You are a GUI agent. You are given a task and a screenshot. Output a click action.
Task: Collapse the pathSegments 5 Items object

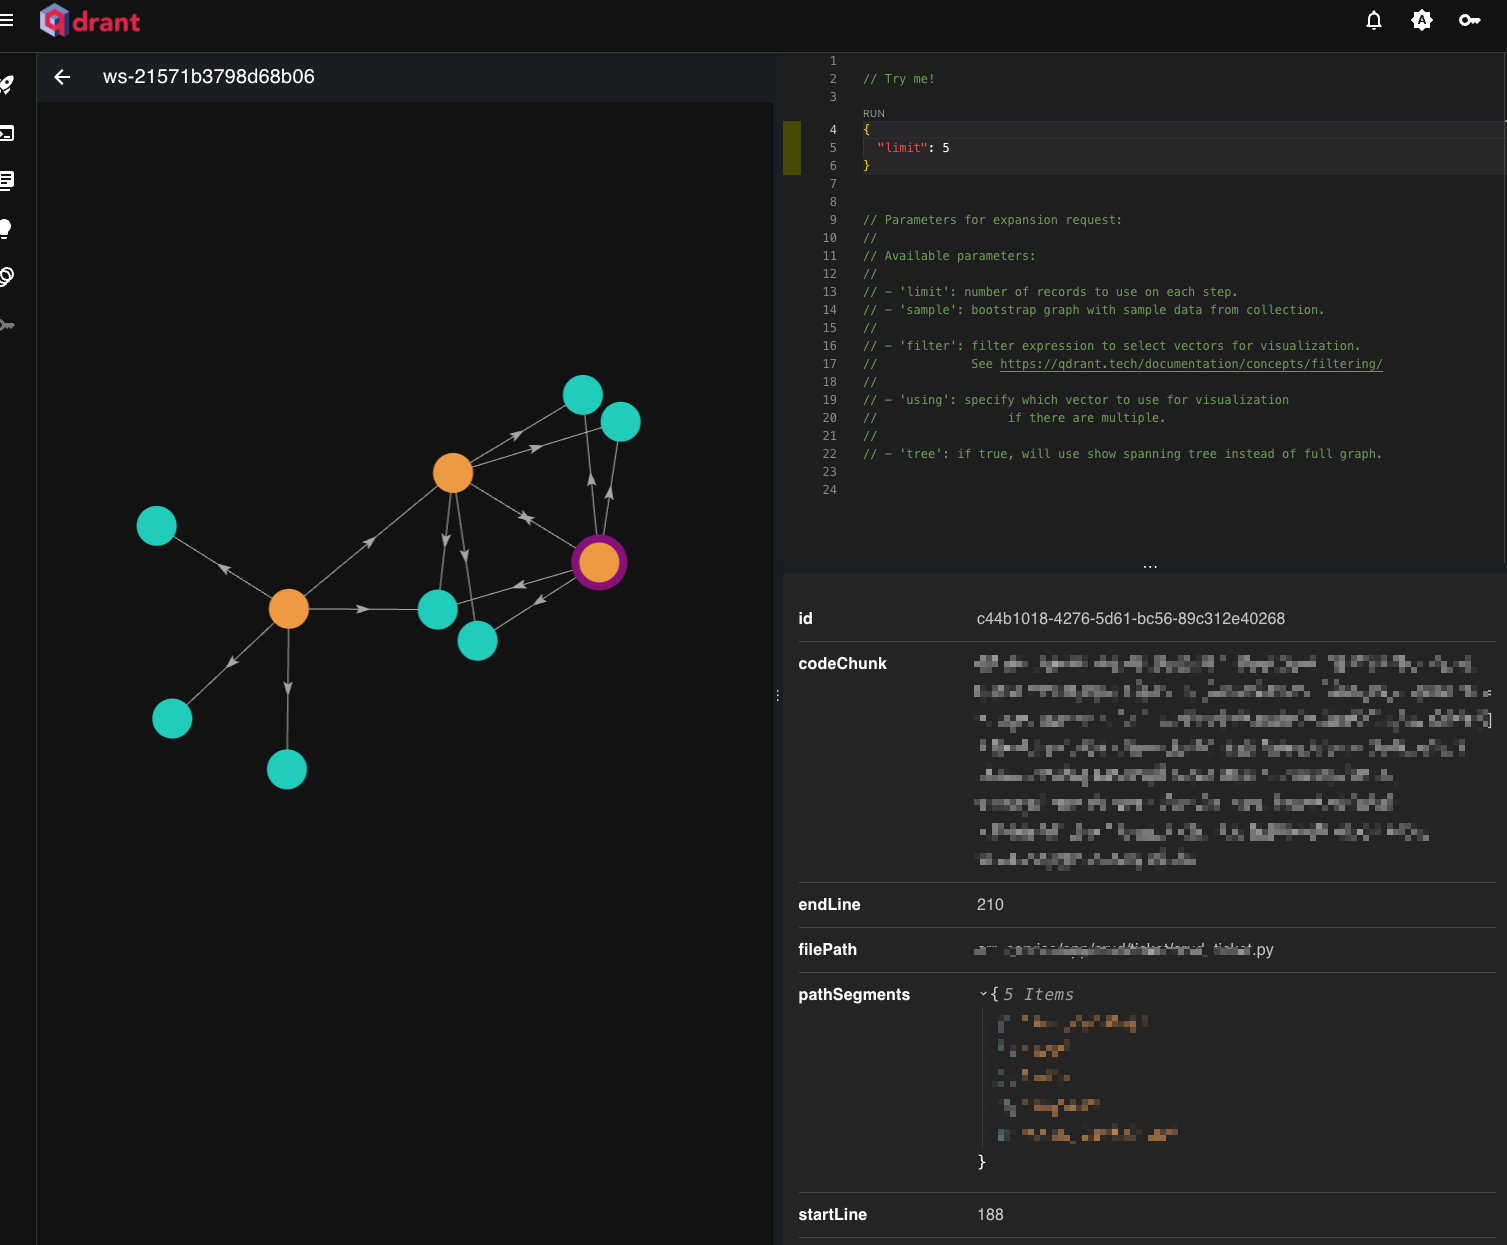click(x=984, y=994)
